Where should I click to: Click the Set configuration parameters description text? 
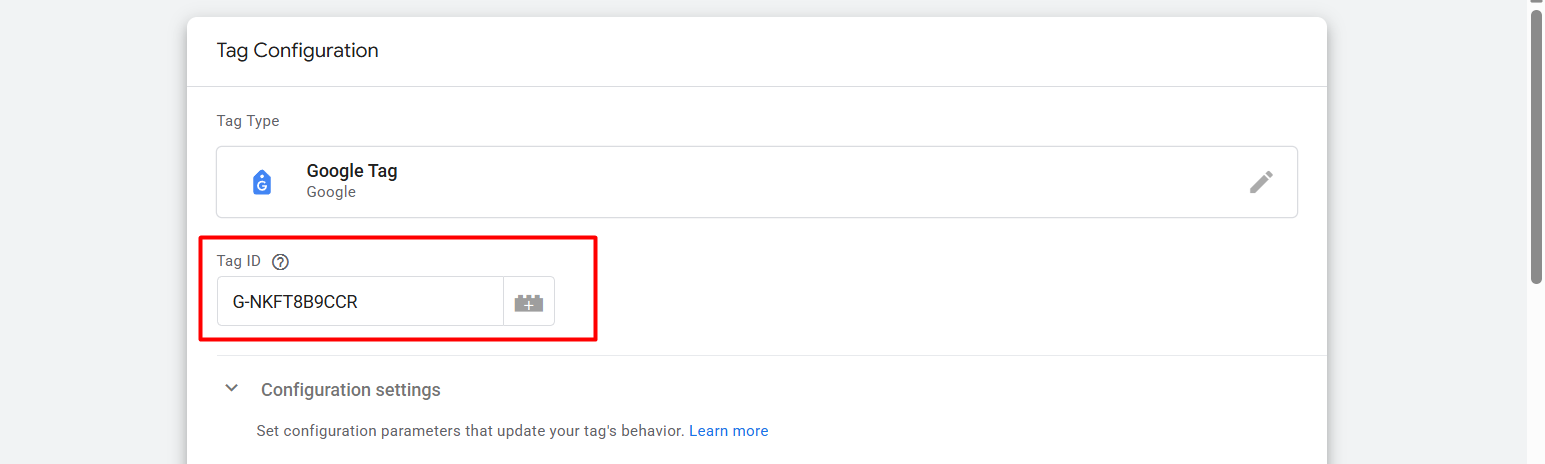click(x=470, y=431)
